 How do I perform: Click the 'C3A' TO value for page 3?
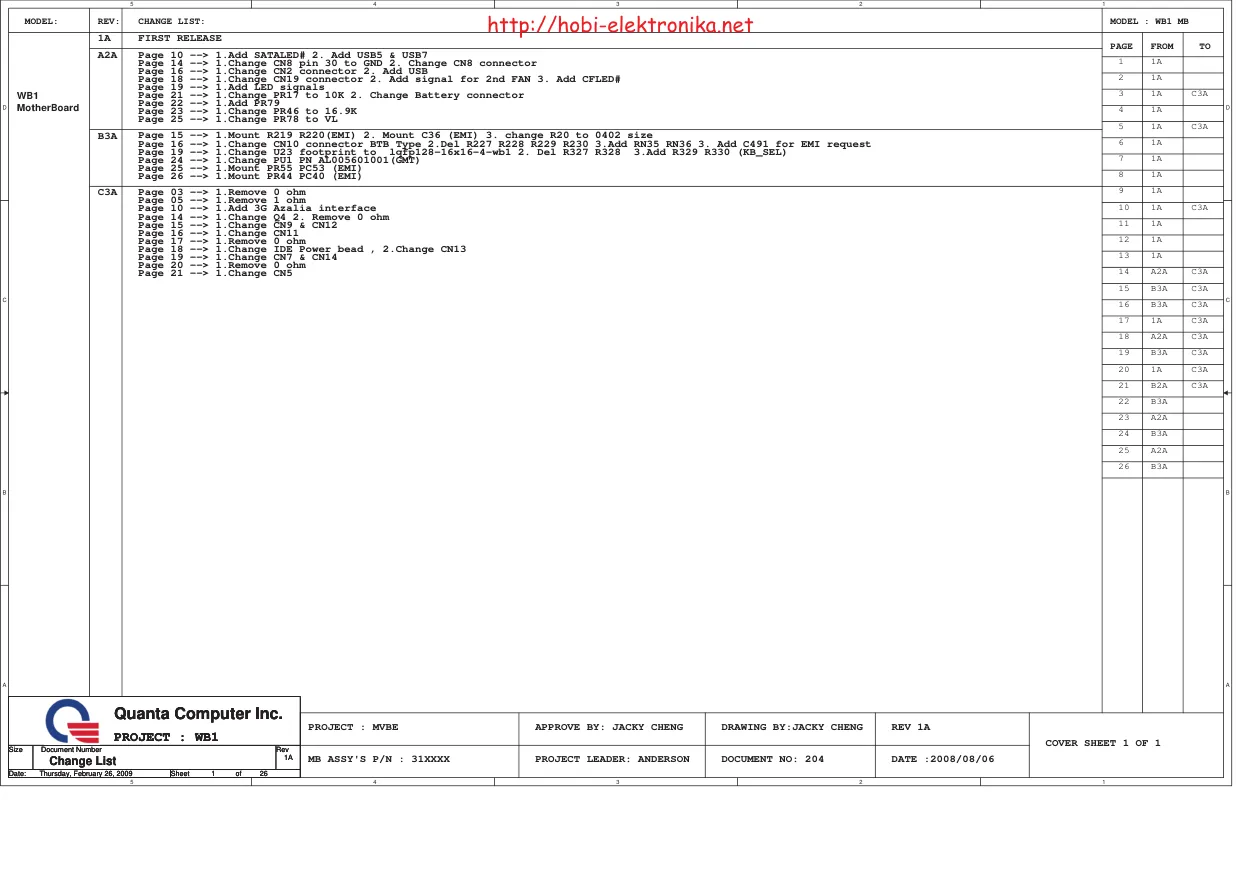click(x=1200, y=94)
